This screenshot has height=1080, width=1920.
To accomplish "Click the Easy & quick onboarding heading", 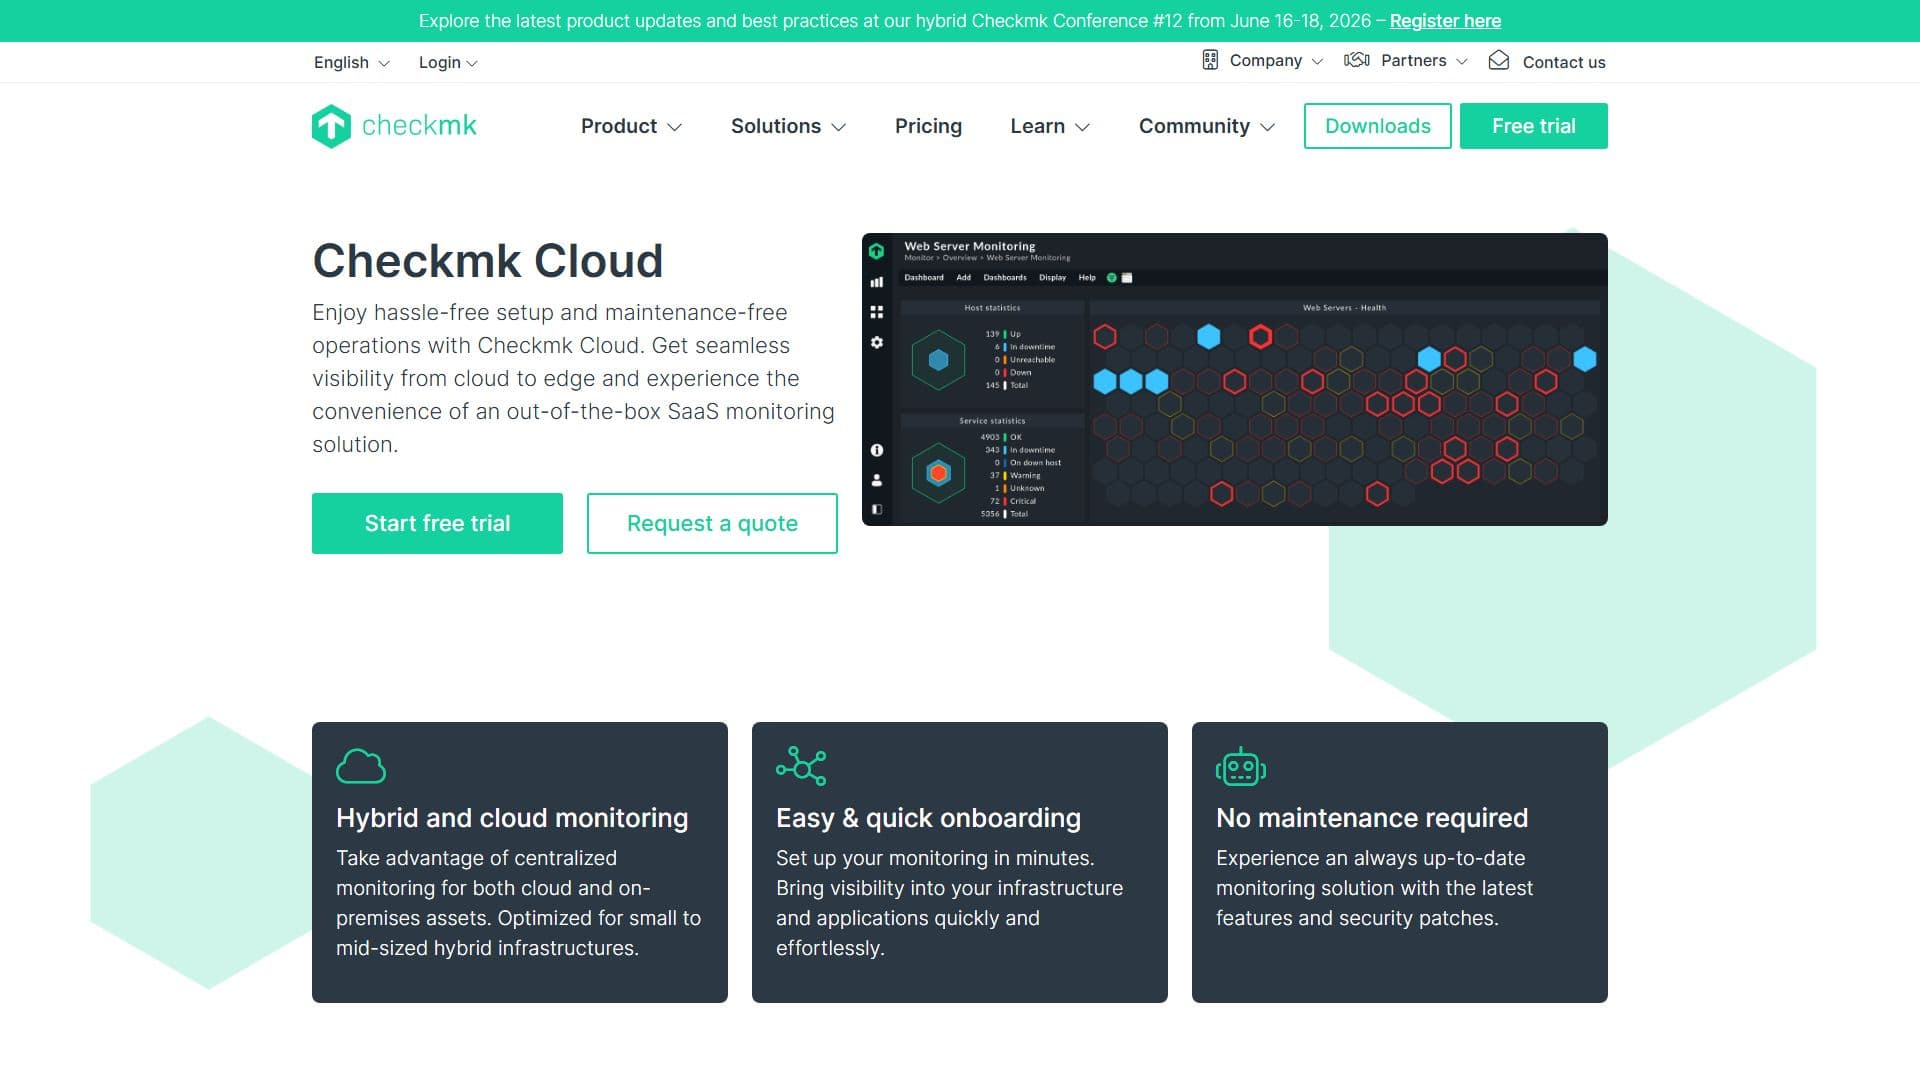I will click(928, 818).
